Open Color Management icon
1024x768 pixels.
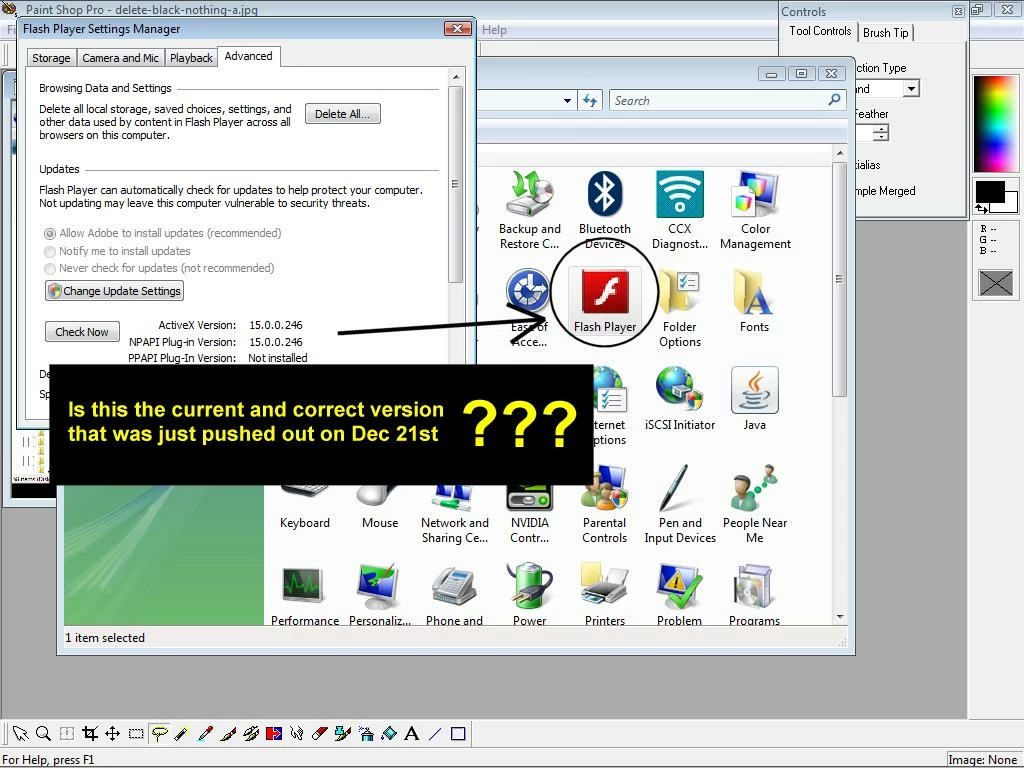click(x=755, y=210)
